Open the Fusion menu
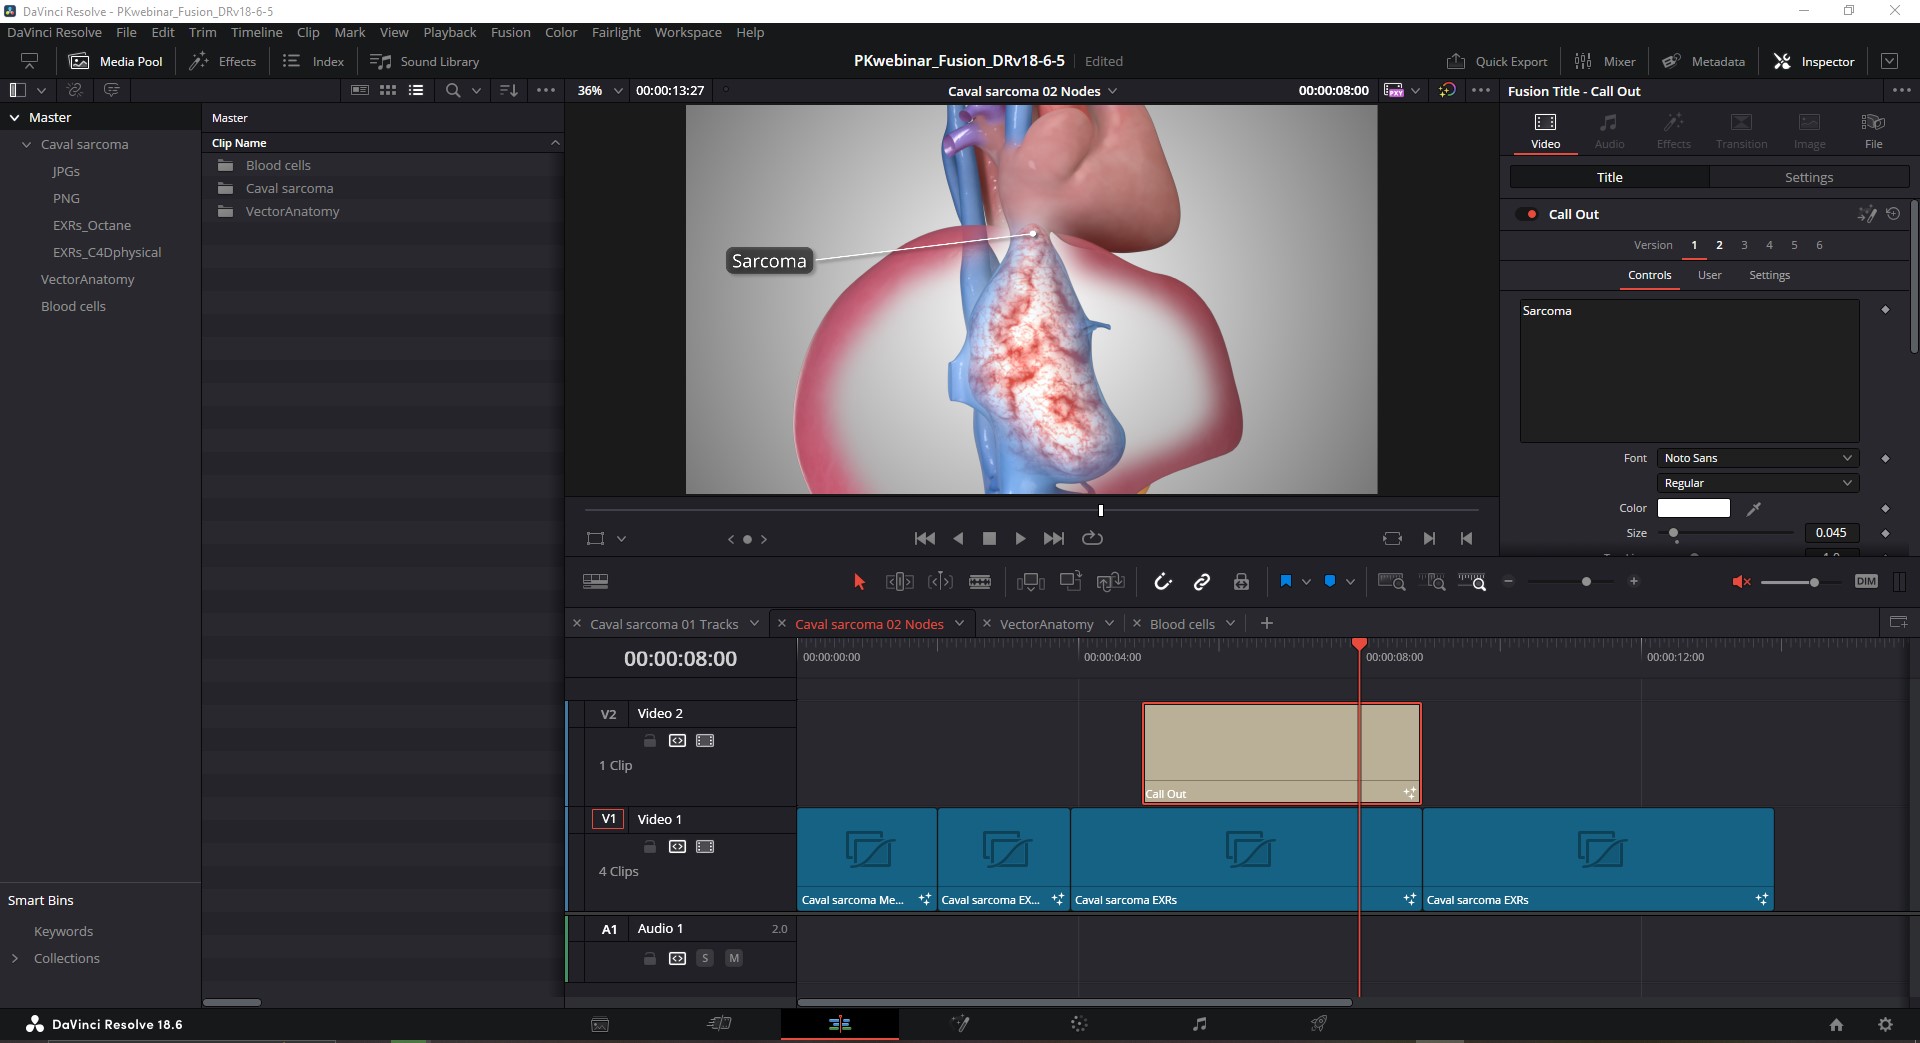The width and height of the screenshot is (1920, 1043). point(510,32)
